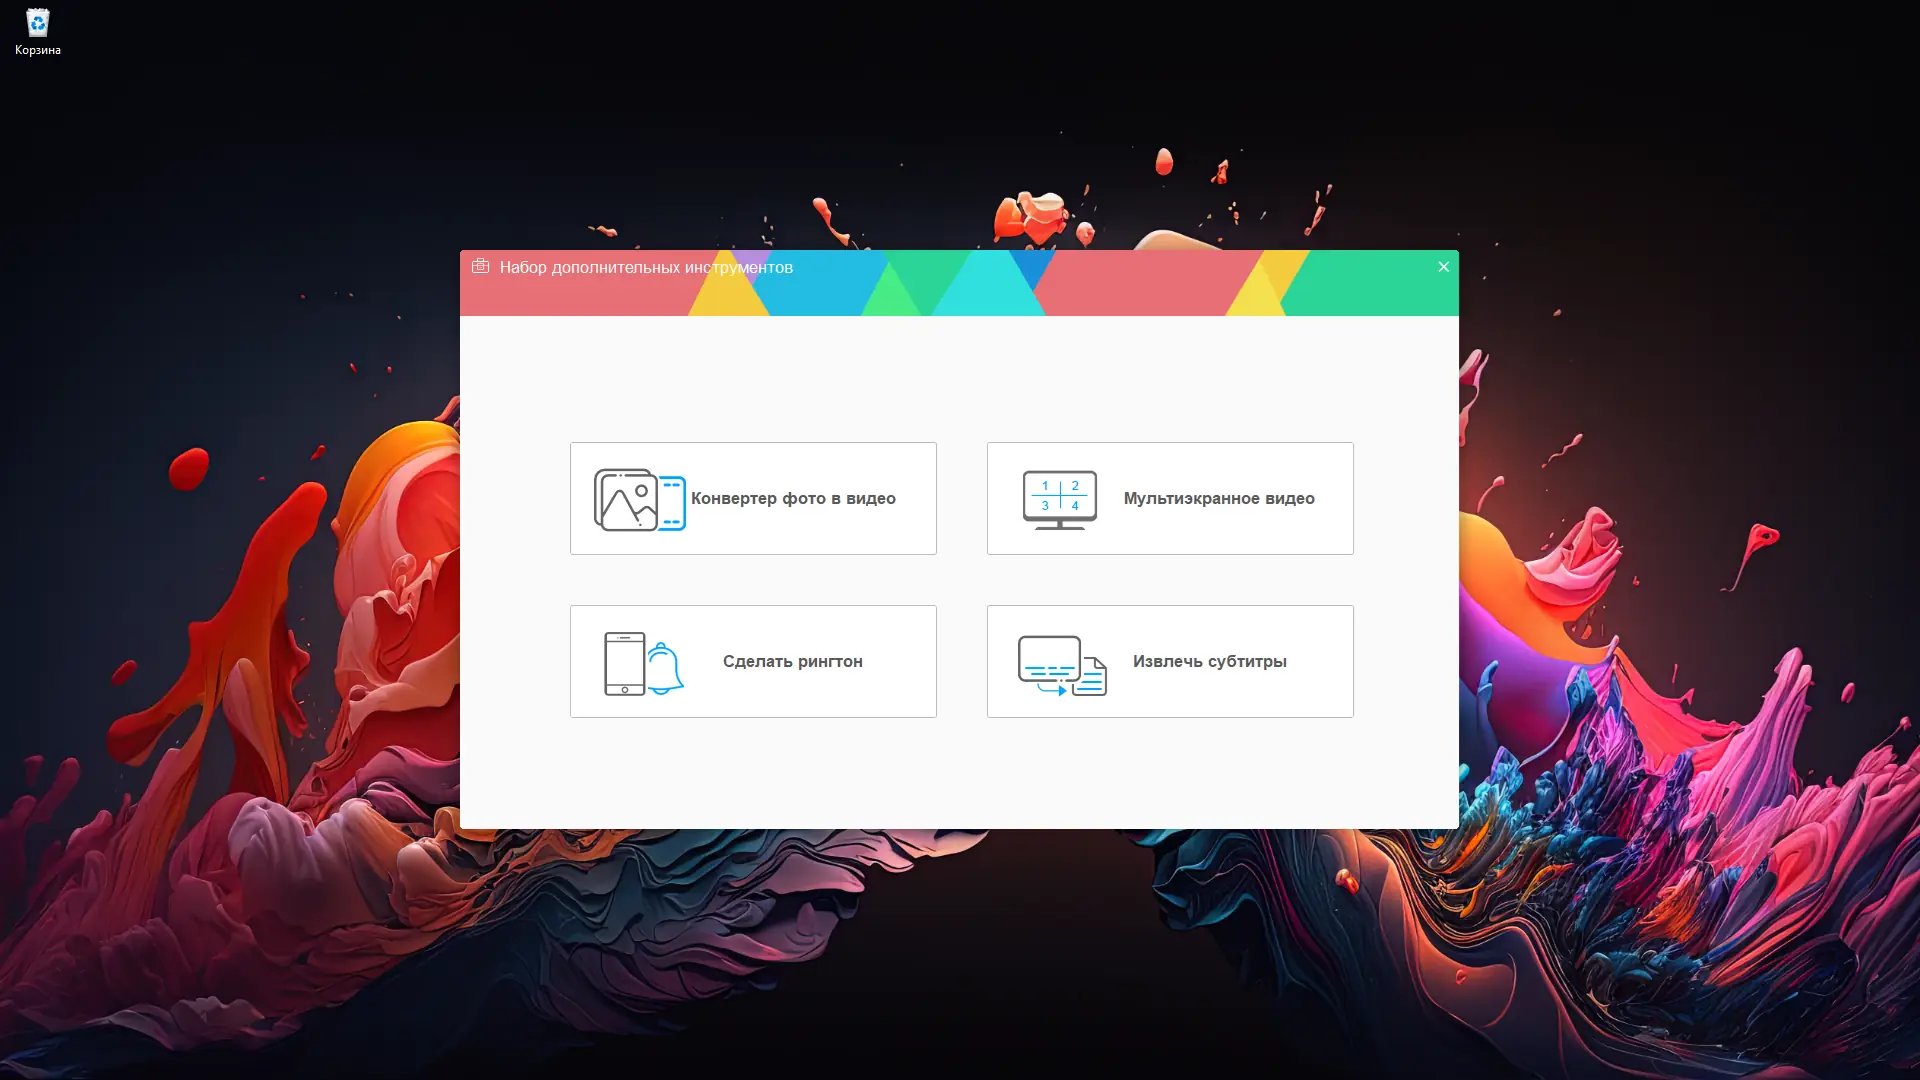
Task: Click the quadrant 4 in multi-screen icon
Action: [1075, 506]
